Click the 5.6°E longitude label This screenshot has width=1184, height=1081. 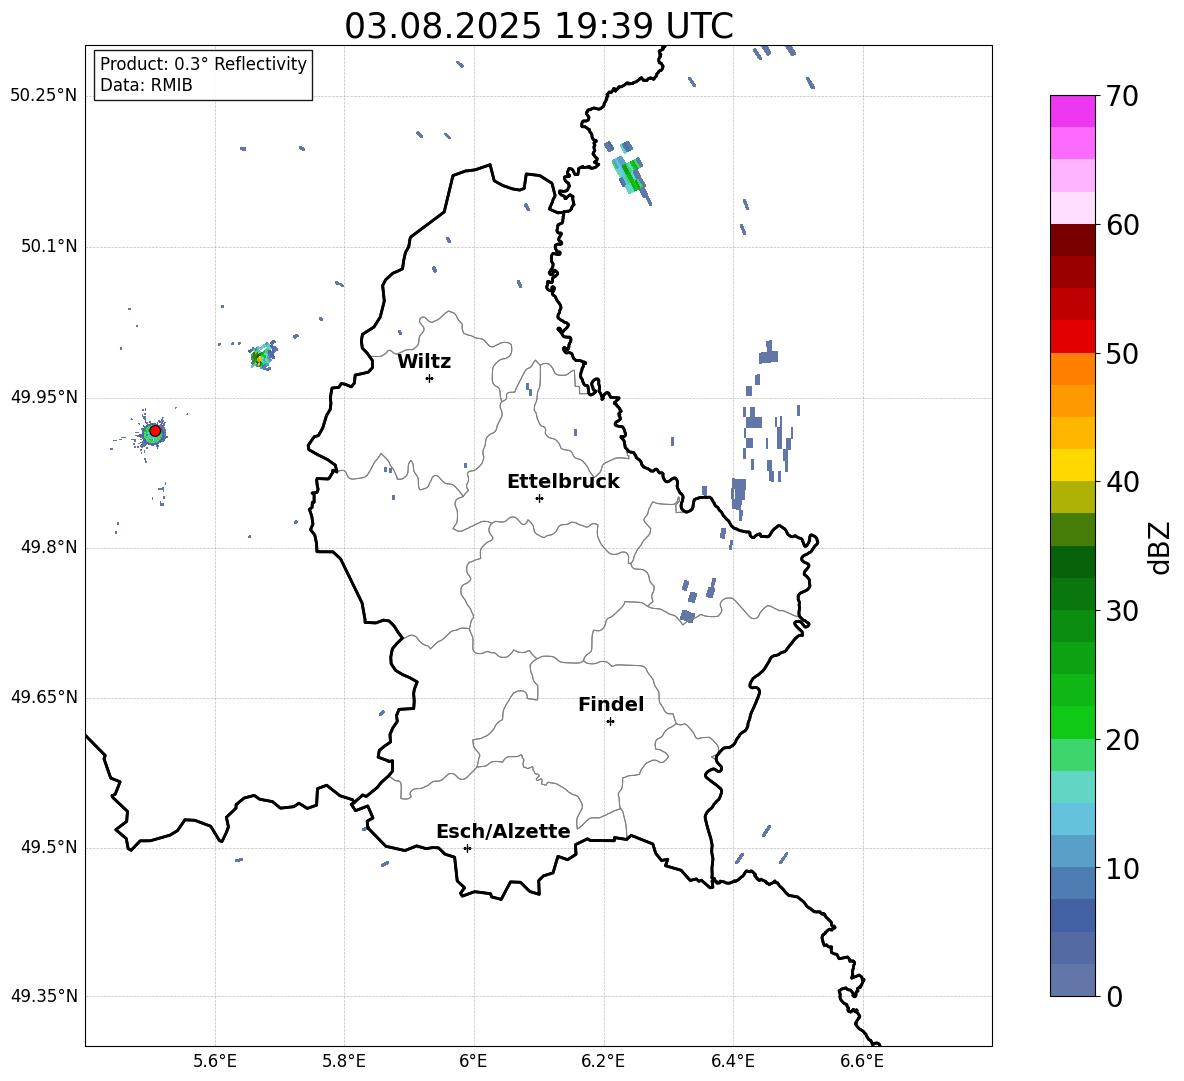215,1061
